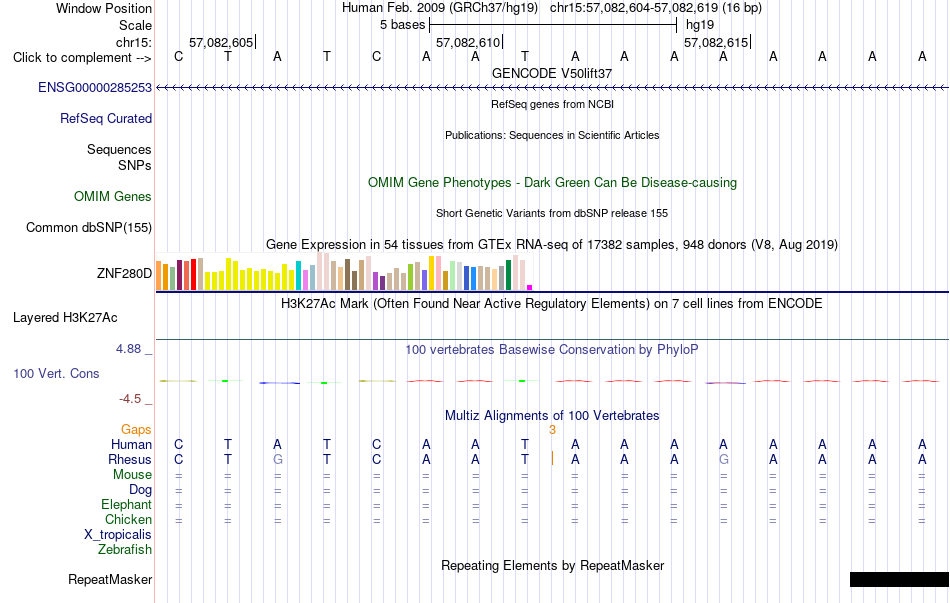950x603 pixels.
Task: Click the H3K27Ac Mark track title
Action: [x=552, y=303]
